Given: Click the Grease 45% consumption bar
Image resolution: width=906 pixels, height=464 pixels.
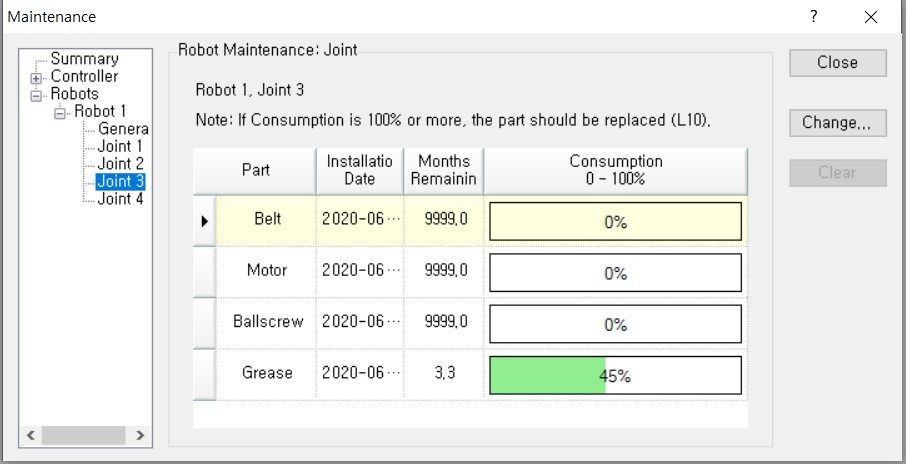Looking at the screenshot, I should pyautogui.click(x=615, y=376).
